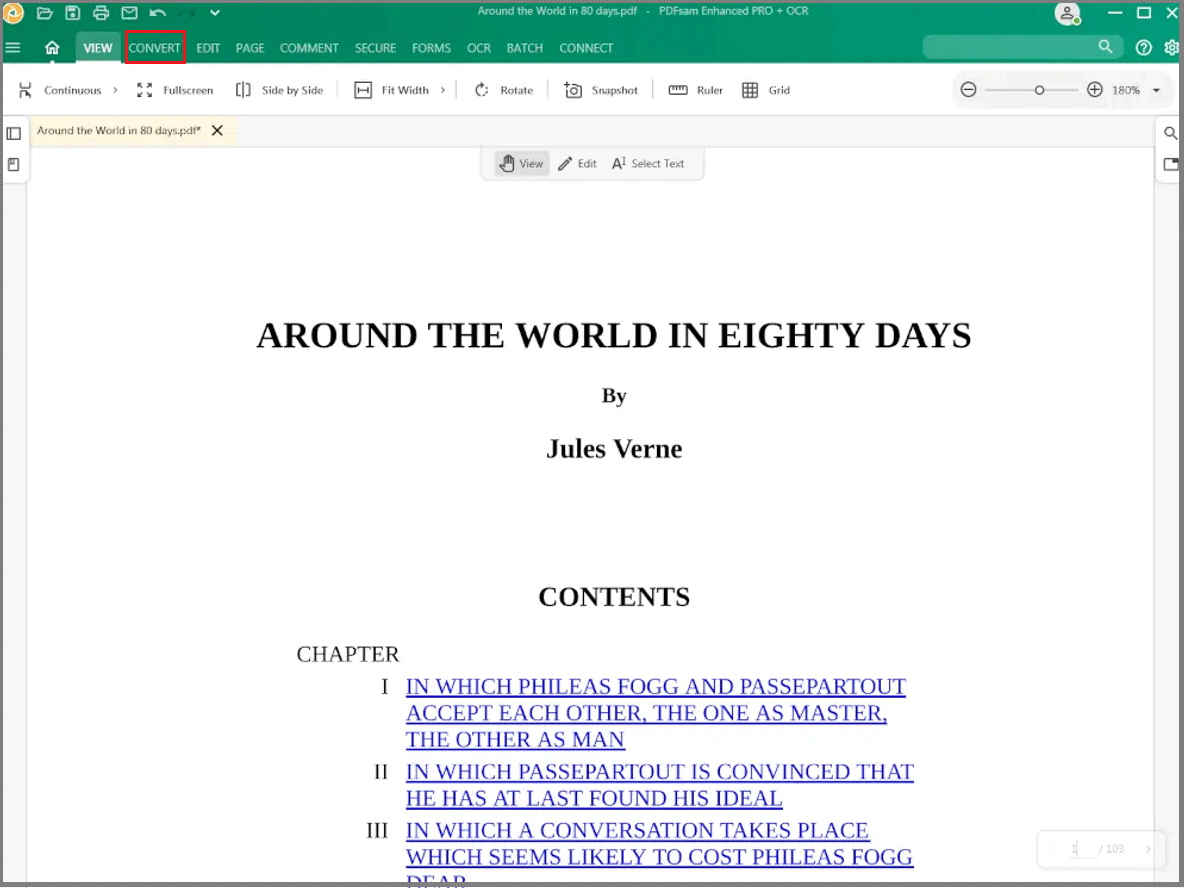The image size is (1184, 888).
Task: Click the Snapshot camera icon
Action: [x=573, y=90]
